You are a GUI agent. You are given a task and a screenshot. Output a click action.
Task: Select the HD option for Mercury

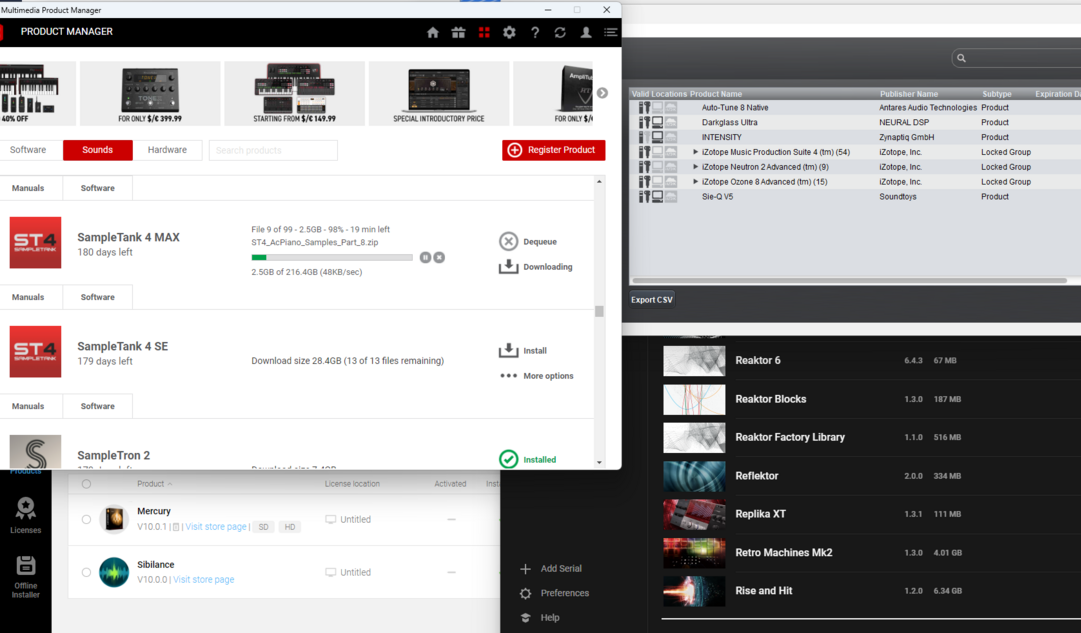click(290, 527)
